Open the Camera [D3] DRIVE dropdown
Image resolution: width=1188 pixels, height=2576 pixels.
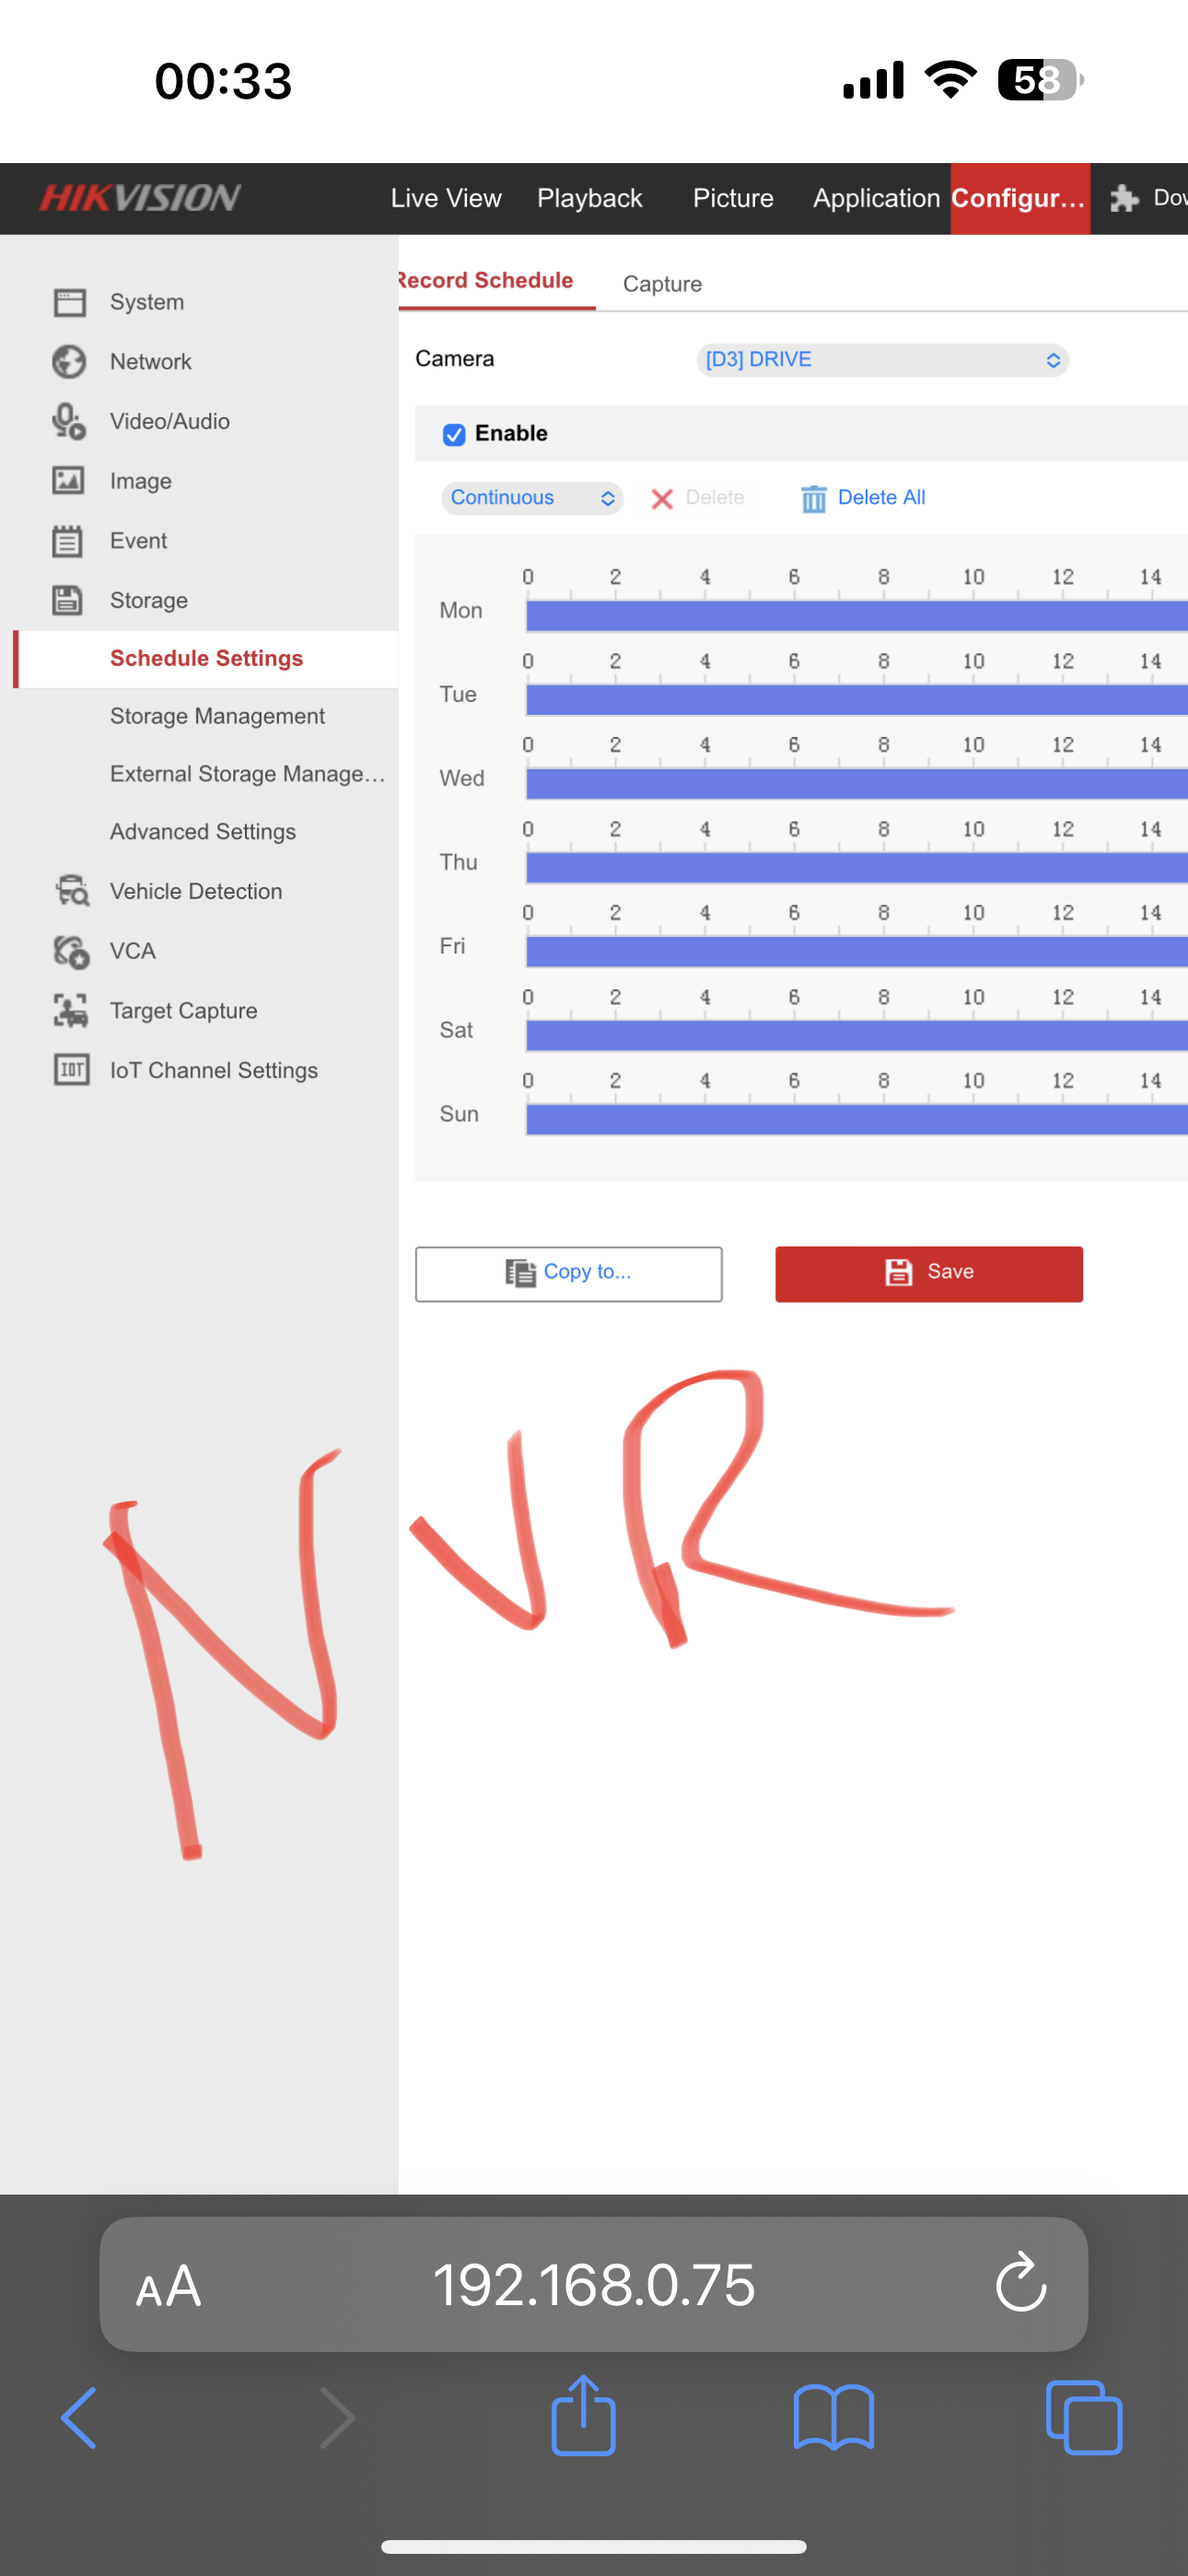pos(881,360)
